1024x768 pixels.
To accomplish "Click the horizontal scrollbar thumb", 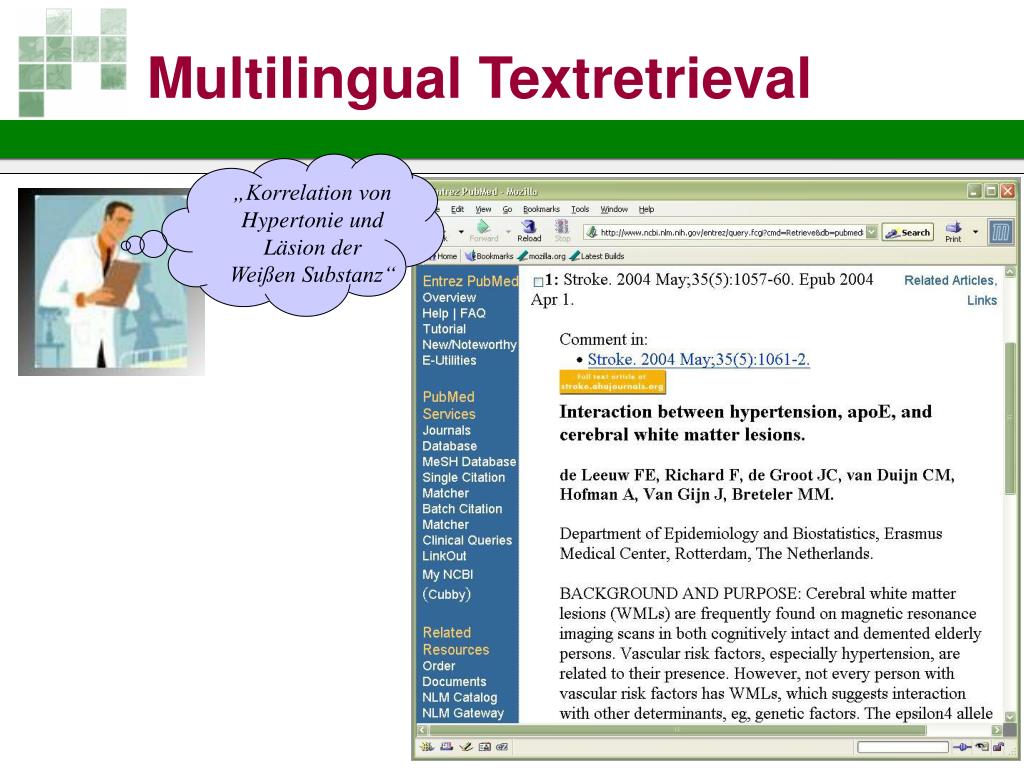I will click(678, 729).
